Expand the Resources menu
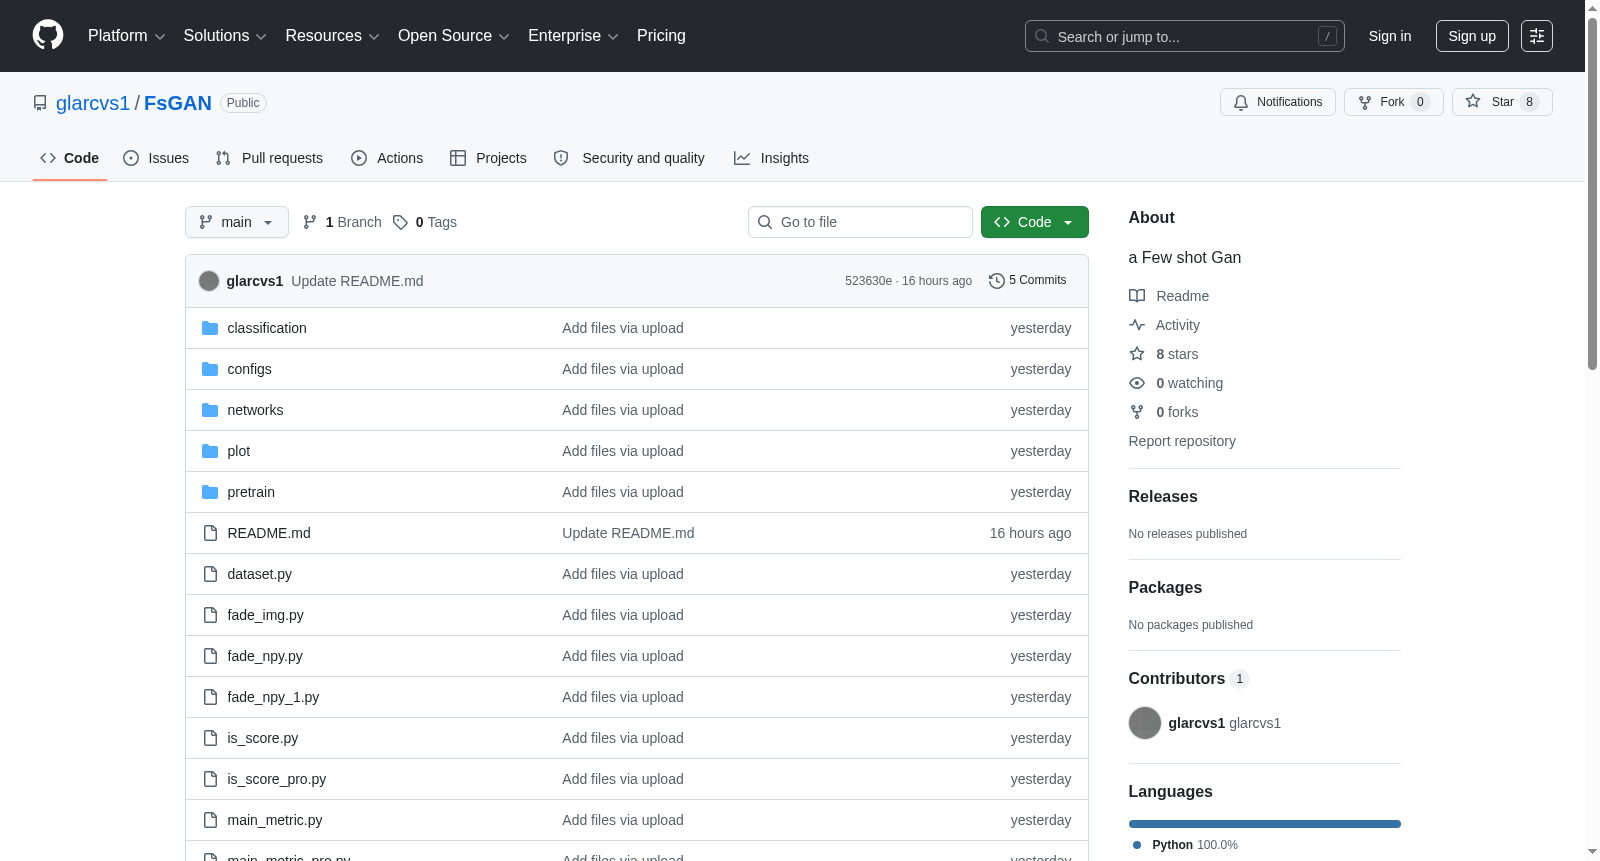The width and height of the screenshot is (1600, 861). click(x=333, y=36)
